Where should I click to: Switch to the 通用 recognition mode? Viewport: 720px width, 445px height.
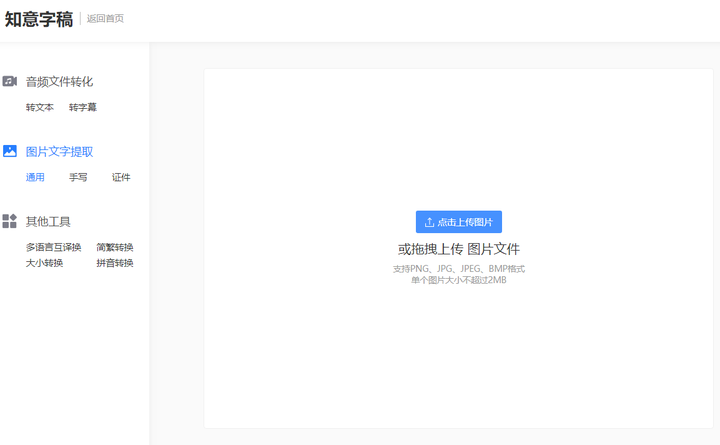35,177
